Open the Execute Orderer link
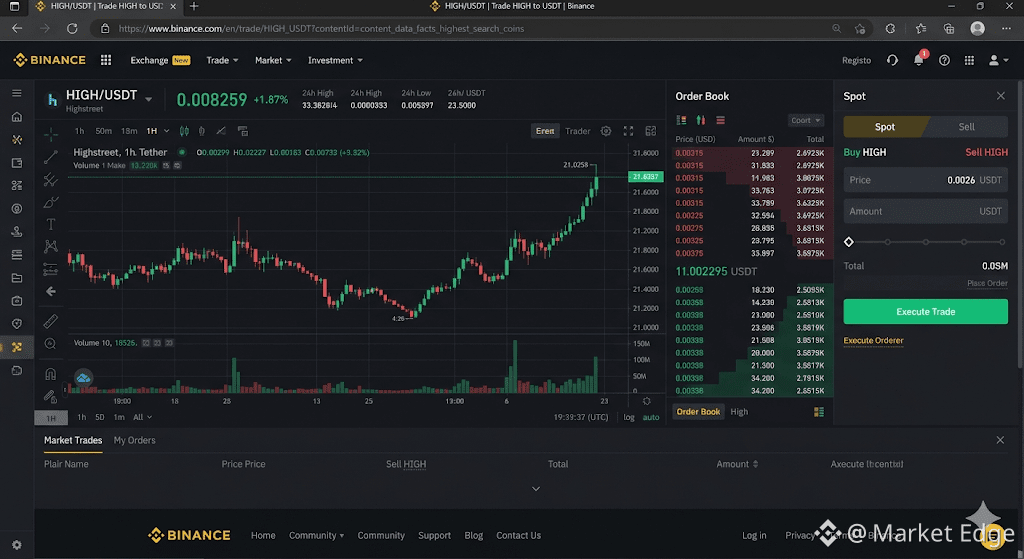The width and height of the screenshot is (1024, 559). click(x=873, y=340)
